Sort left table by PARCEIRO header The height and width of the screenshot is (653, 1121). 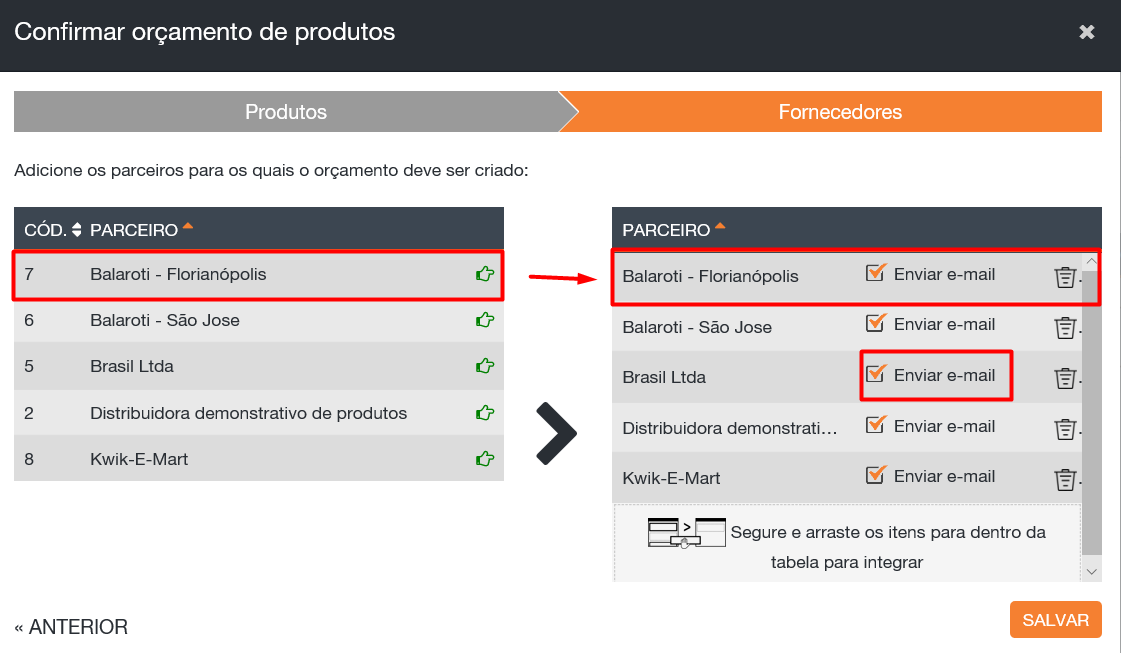[x=134, y=230]
